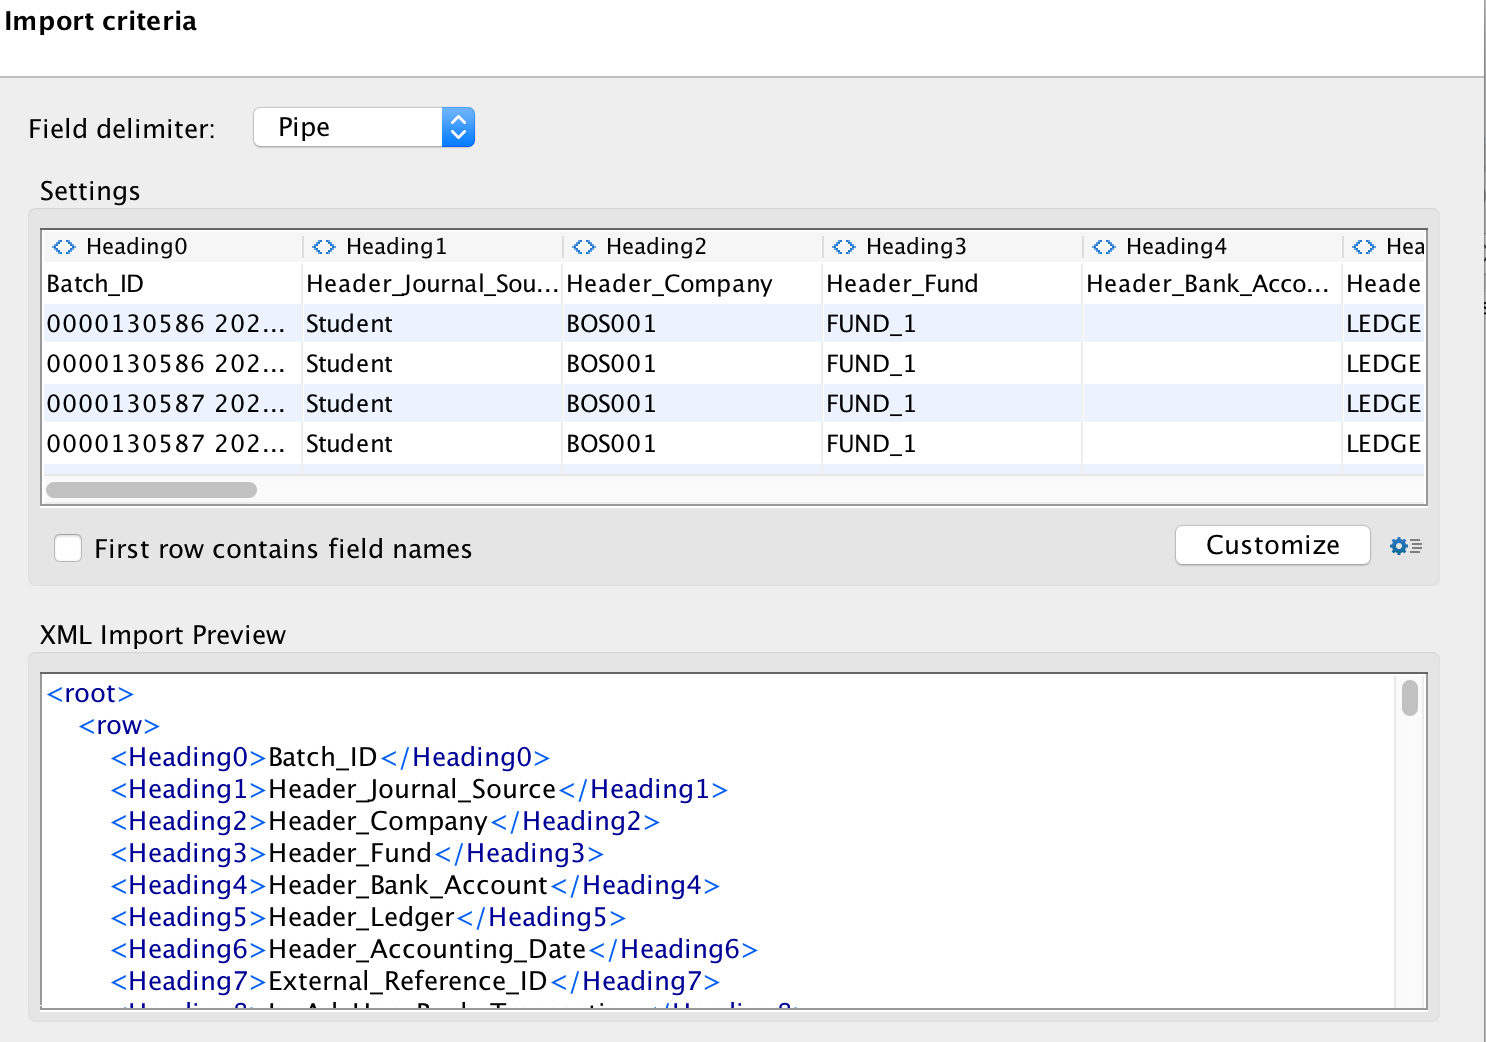Viewport: 1486px width, 1042px height.
Task: Select the Heading4 column header
Action: [1212, 247]
